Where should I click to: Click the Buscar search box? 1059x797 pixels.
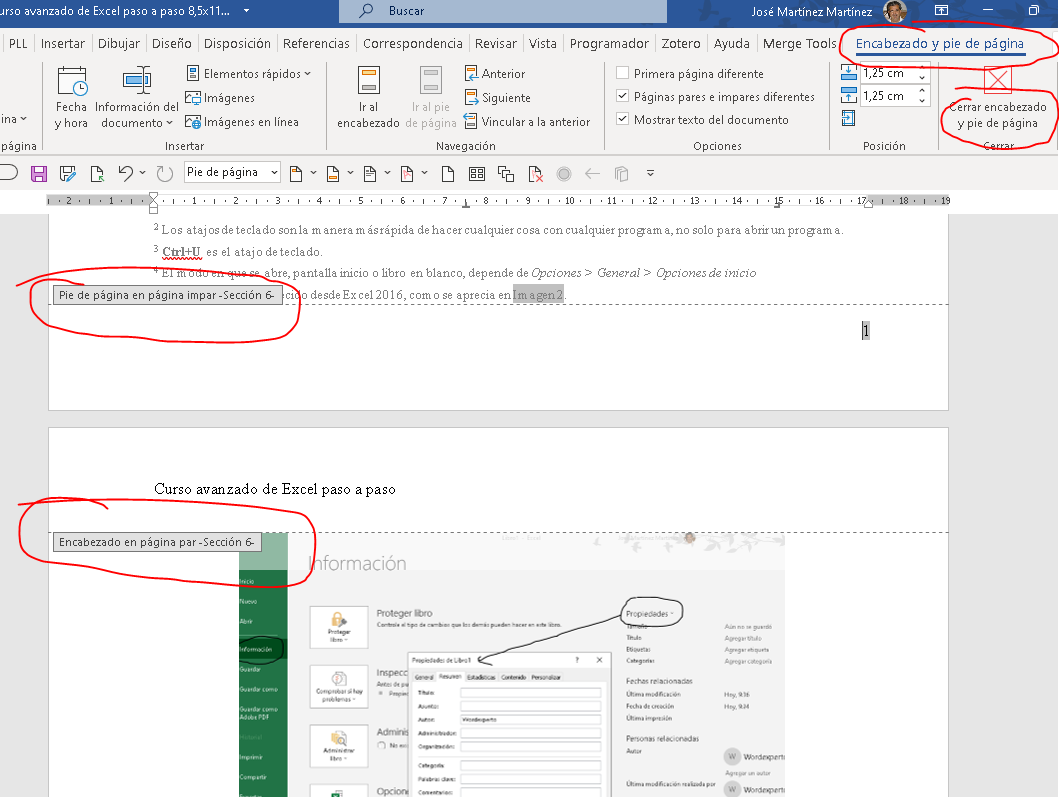pos(502,11)
